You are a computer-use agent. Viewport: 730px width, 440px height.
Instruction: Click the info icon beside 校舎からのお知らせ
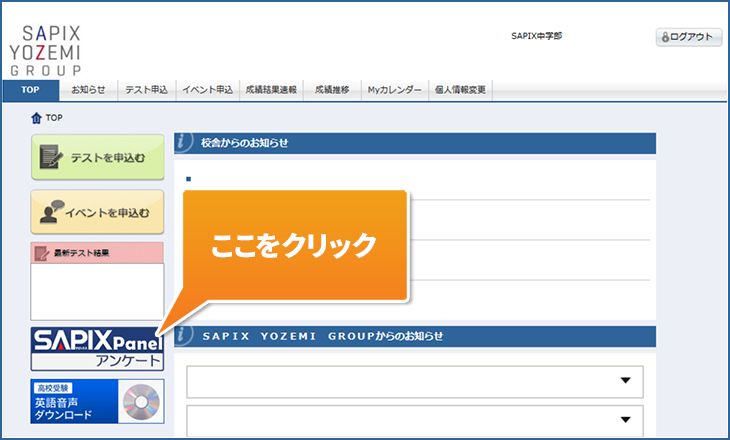coord(183,142)
